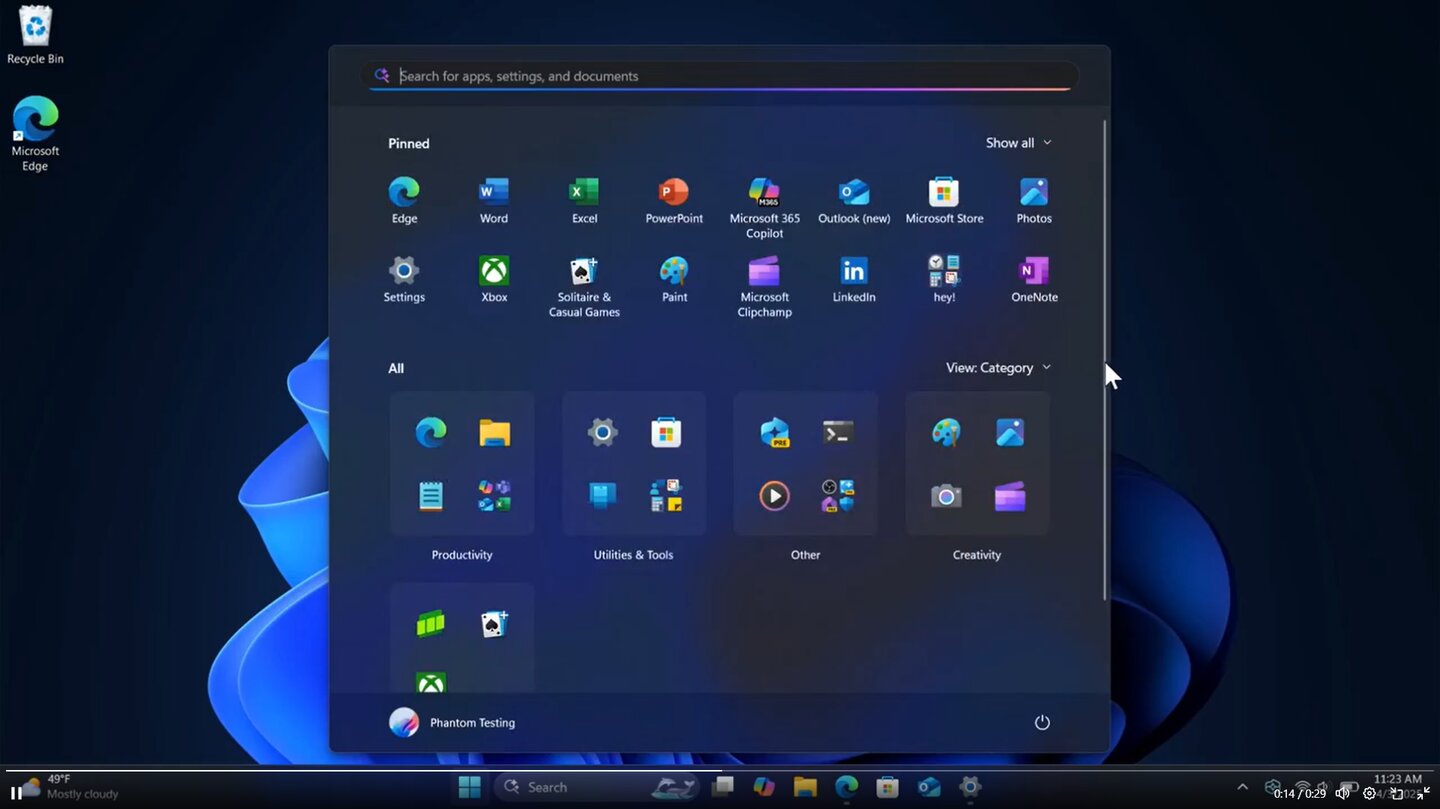1440x809 pixels.
Task: Open the Productivity category folder
Action: [461, 463]
